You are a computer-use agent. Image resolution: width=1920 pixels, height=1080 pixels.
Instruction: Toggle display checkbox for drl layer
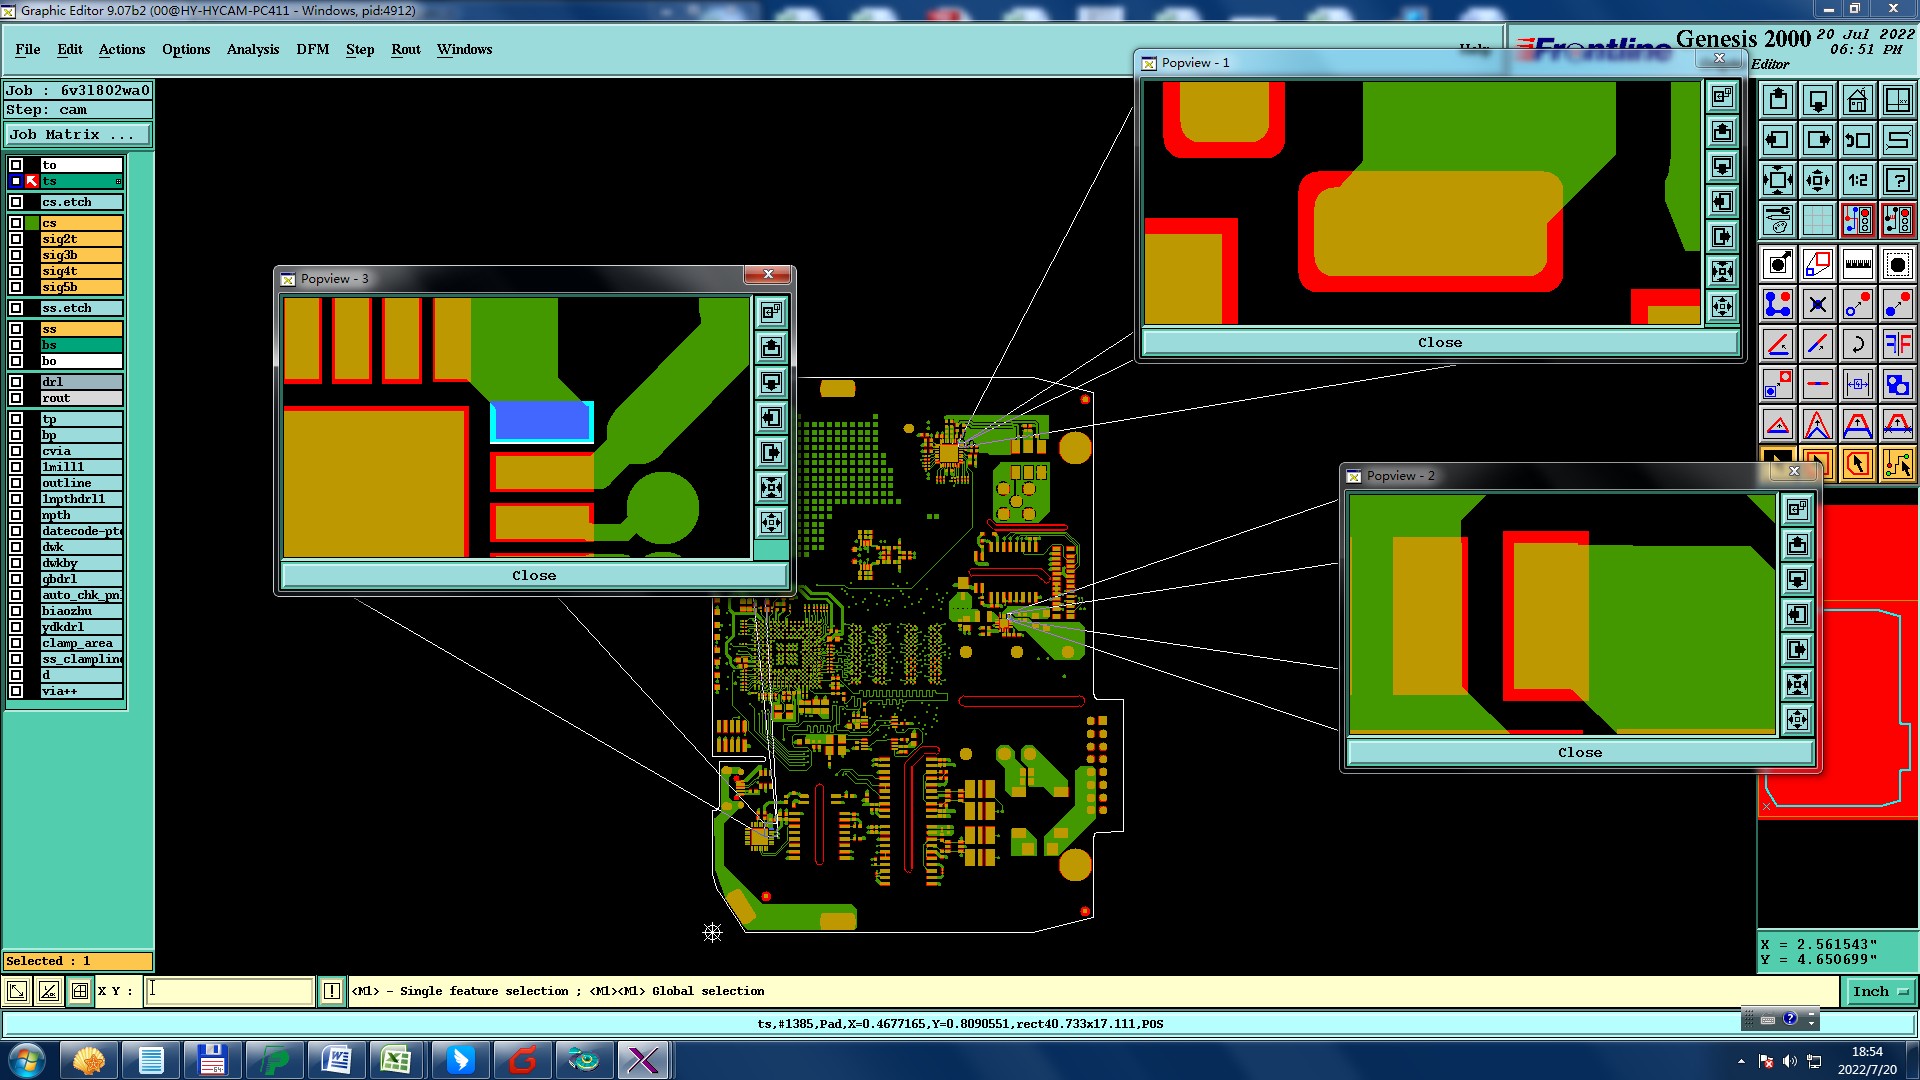point(16,382)
